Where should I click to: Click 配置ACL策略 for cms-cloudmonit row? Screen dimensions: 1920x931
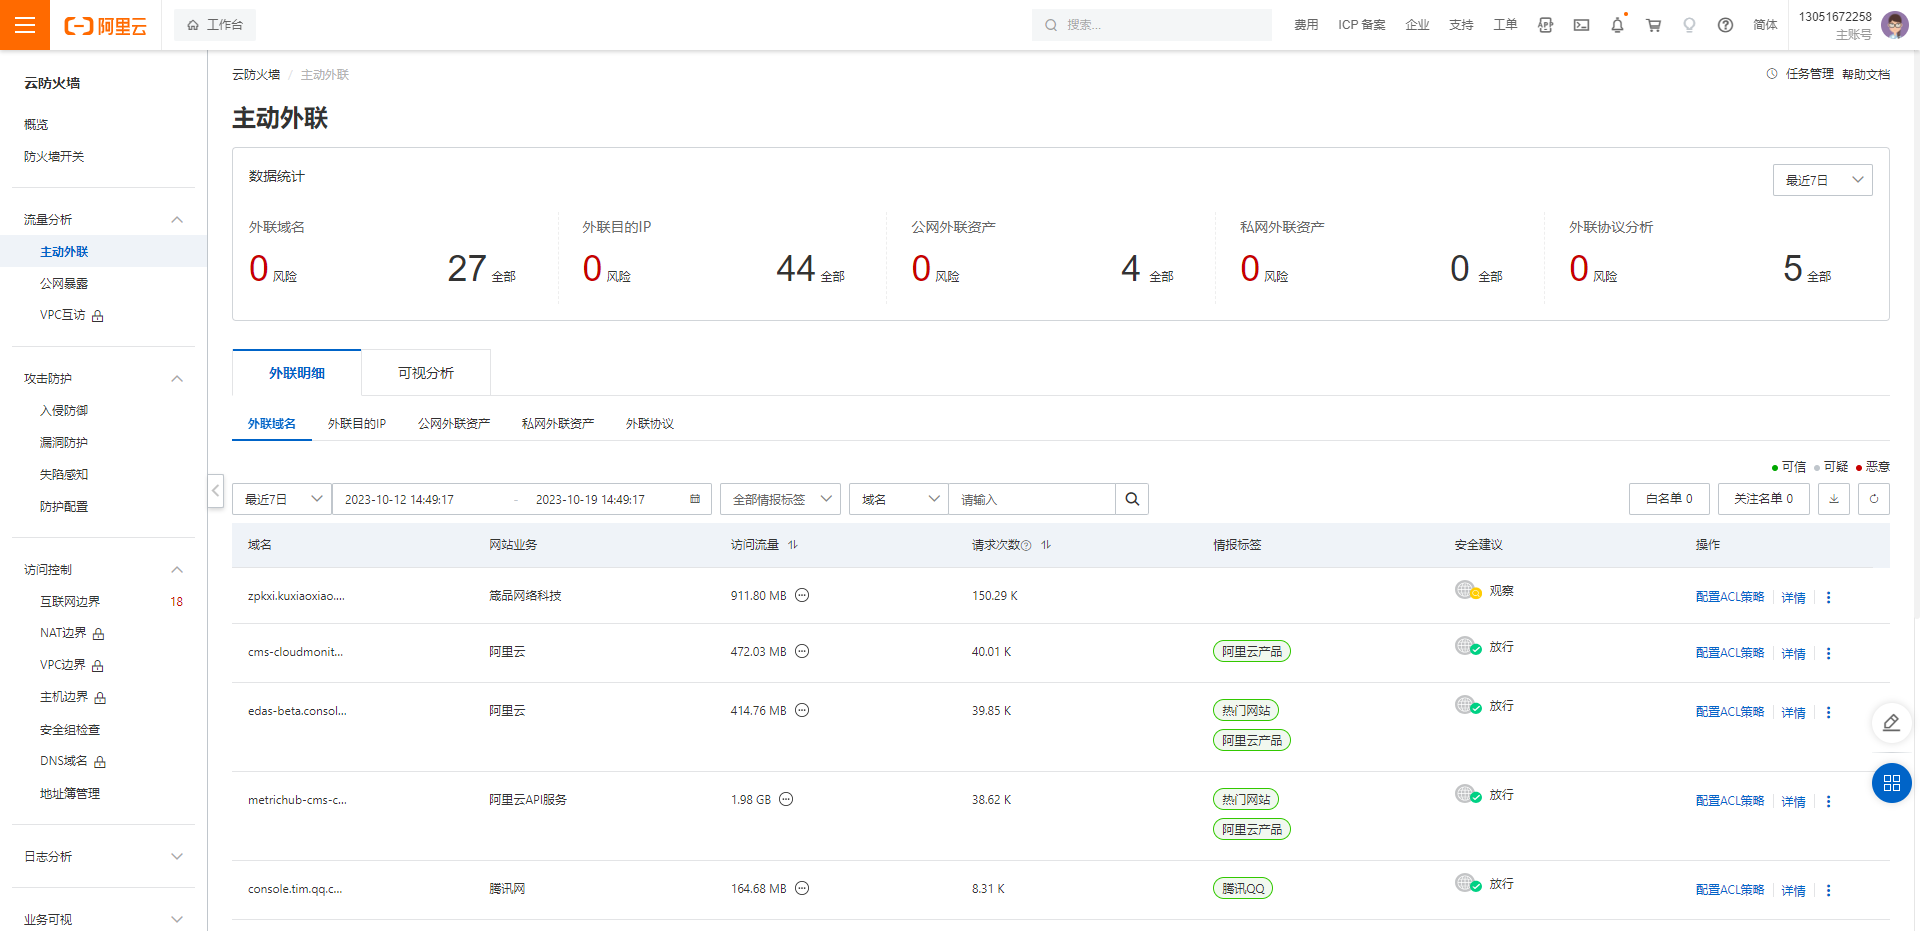coord(1730,653)
